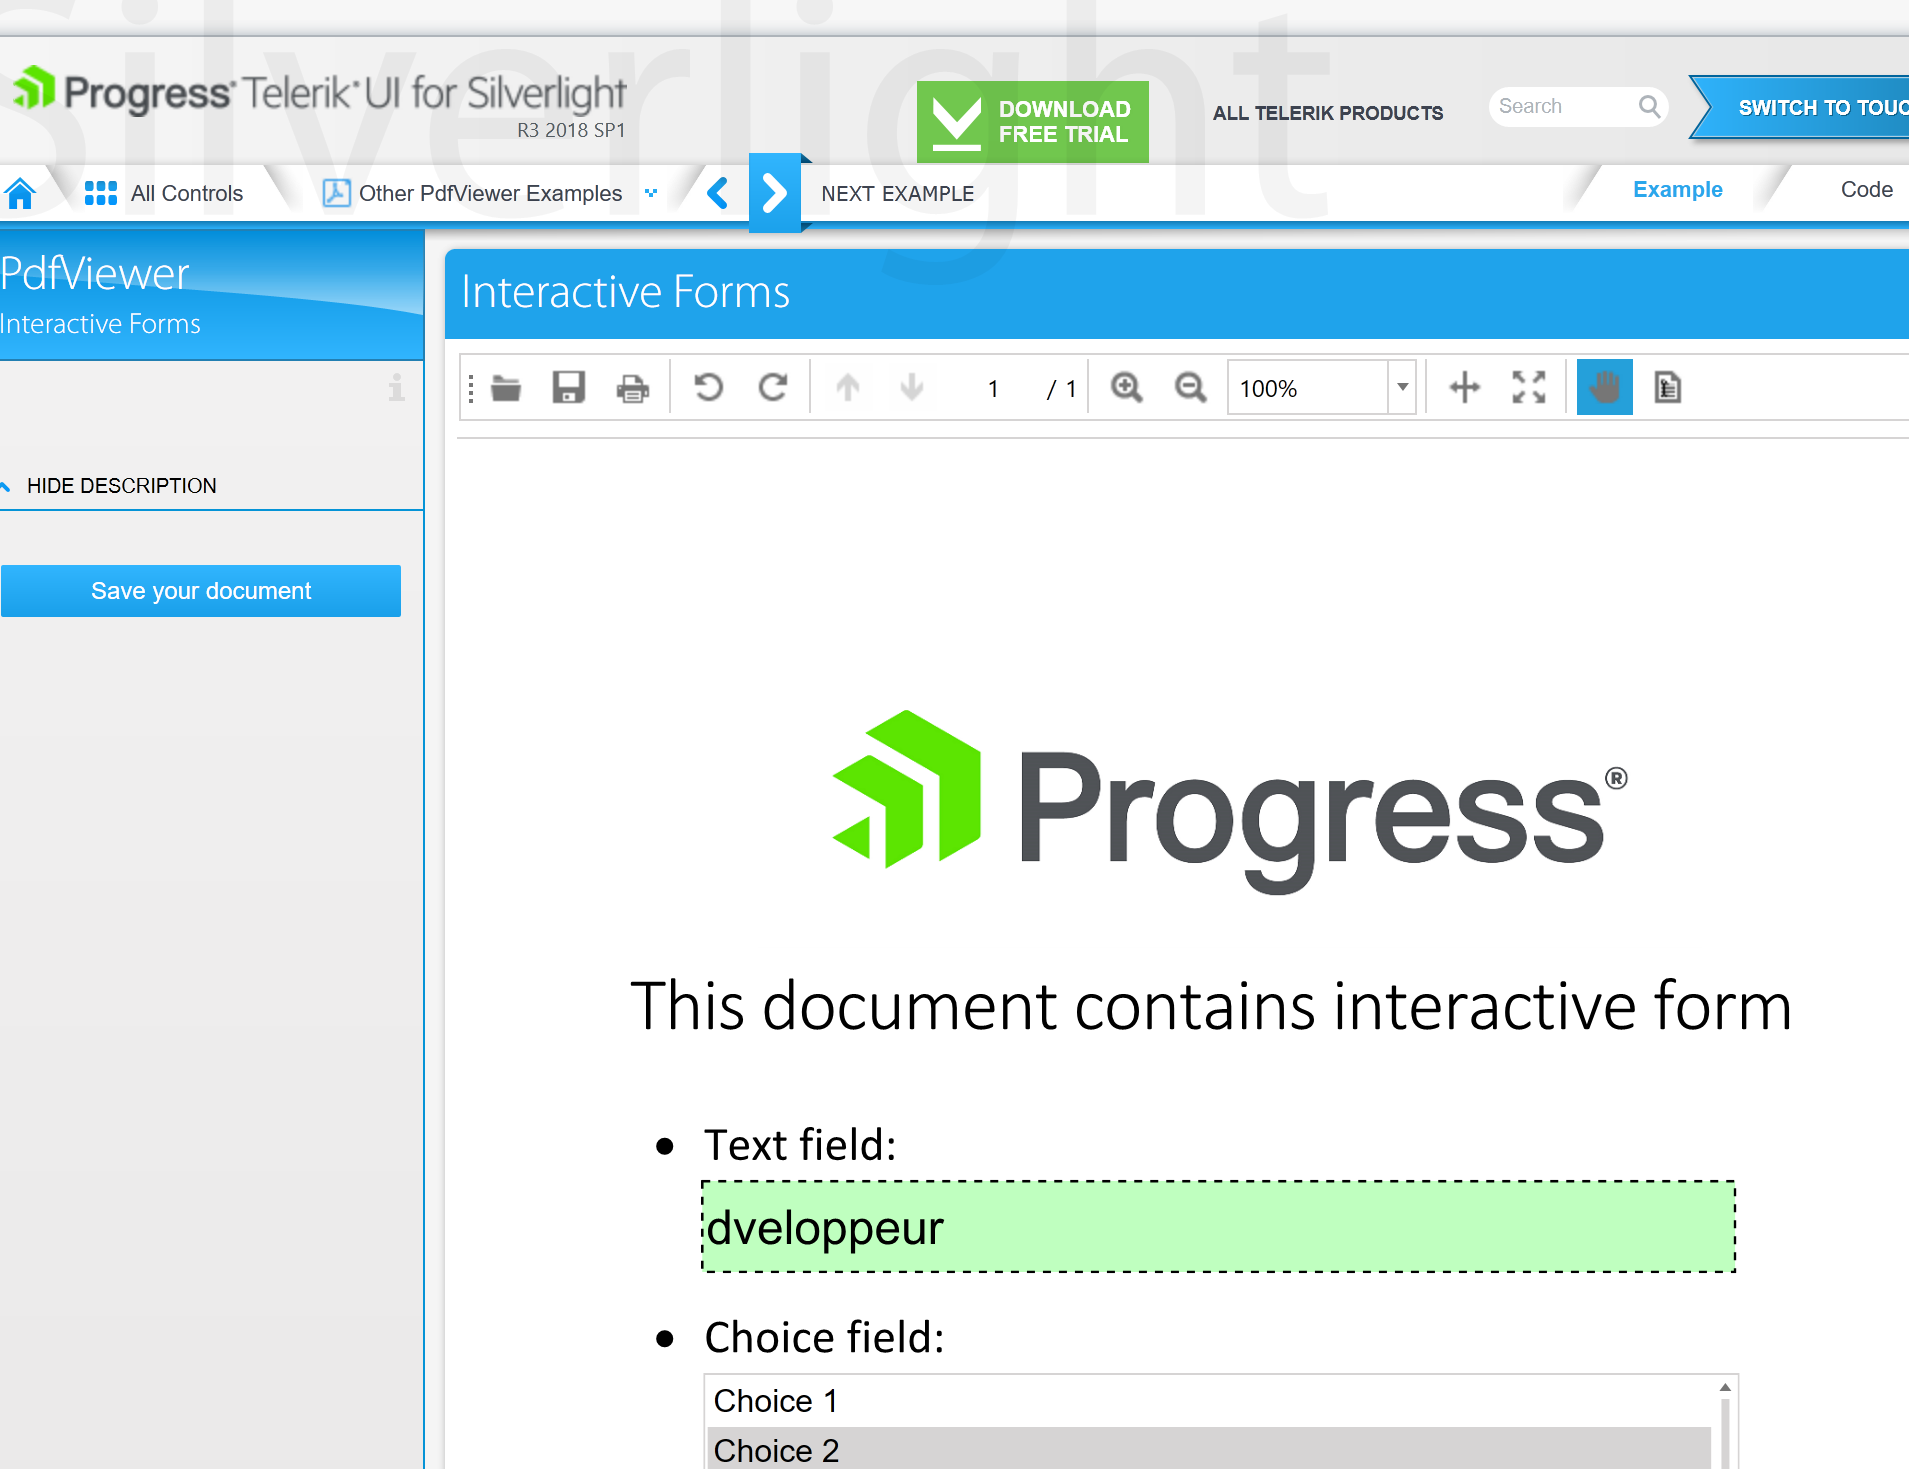Image resolution: width=1909 pixels, height=1469 pixels.
Task: Click ALL TELERIK PRODUCTS link
Action: point(1327,113)
